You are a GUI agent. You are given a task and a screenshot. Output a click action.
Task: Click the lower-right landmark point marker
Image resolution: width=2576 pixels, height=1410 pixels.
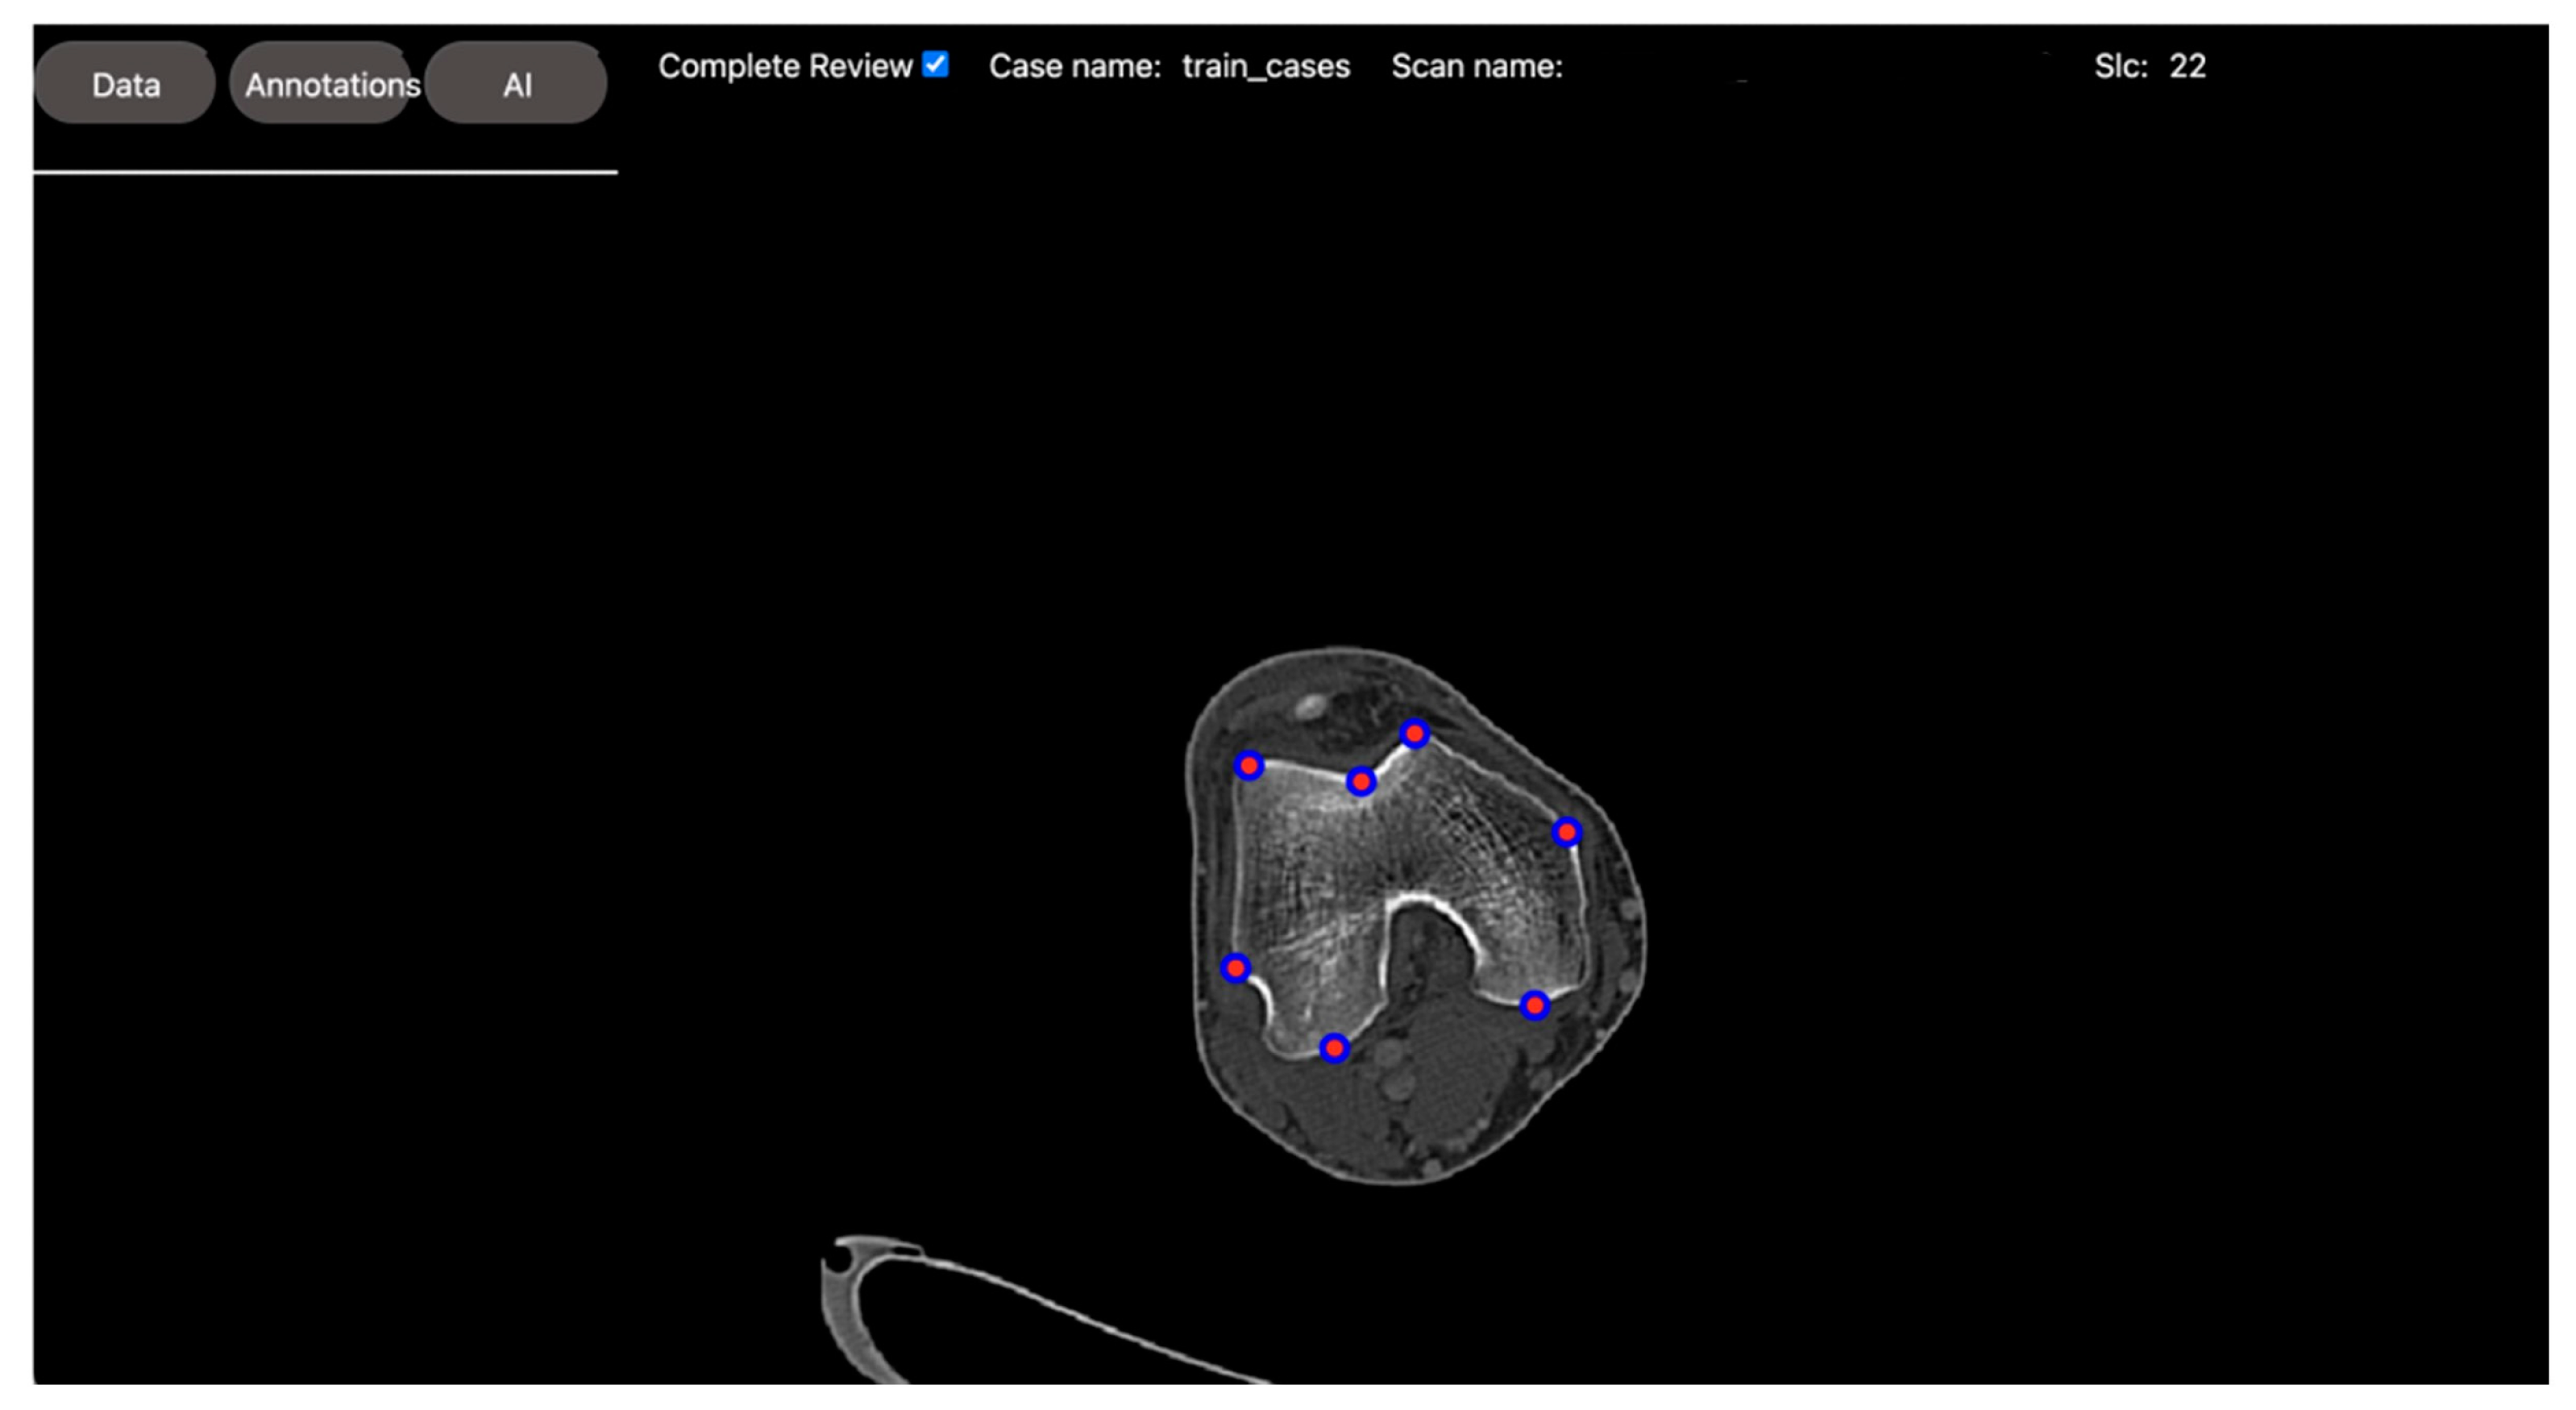click(1535, 1005)
